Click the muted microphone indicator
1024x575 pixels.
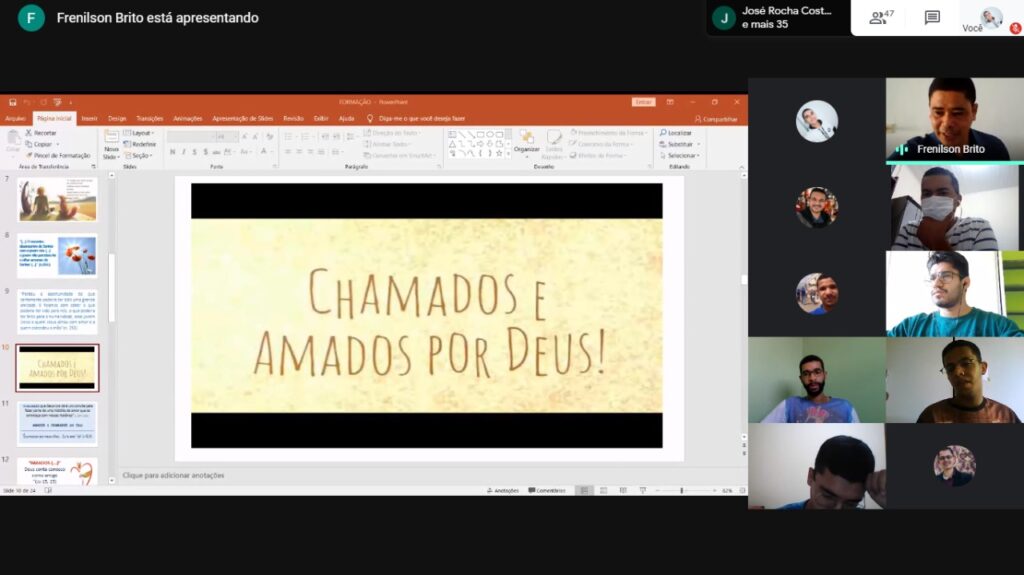(1015, 29)
